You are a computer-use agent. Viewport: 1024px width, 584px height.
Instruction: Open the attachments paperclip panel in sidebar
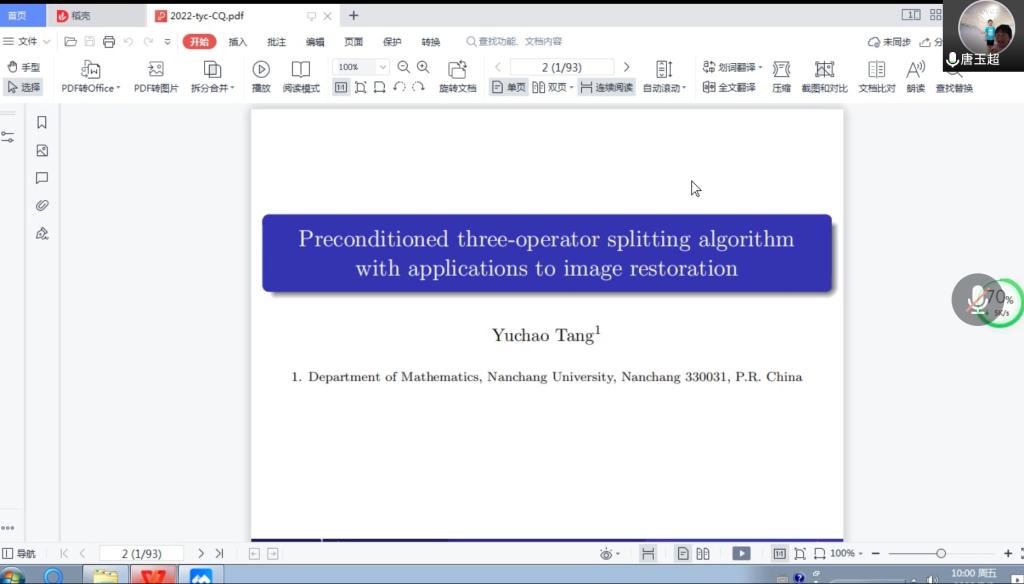pos(42,206)
